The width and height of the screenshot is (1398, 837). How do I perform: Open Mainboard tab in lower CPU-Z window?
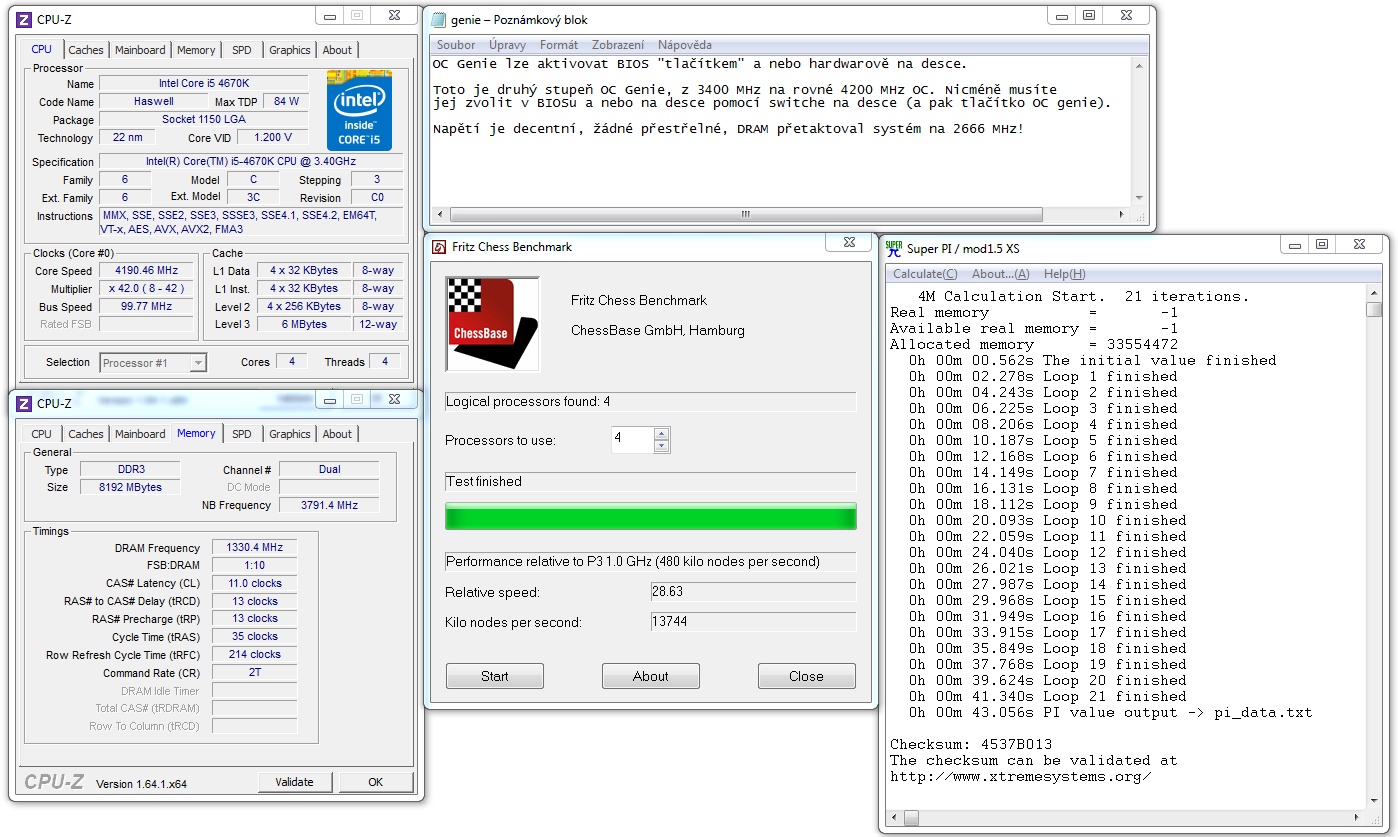pyautogui.click(x=140, y=434)
